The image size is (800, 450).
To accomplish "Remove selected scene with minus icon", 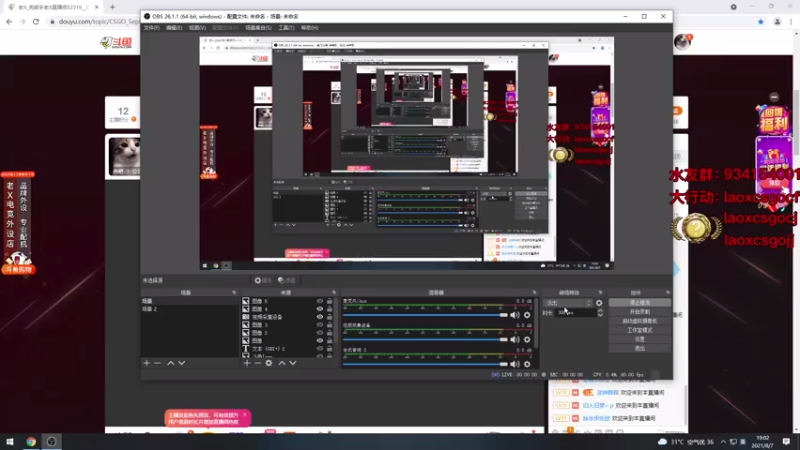I will [158, 363].
